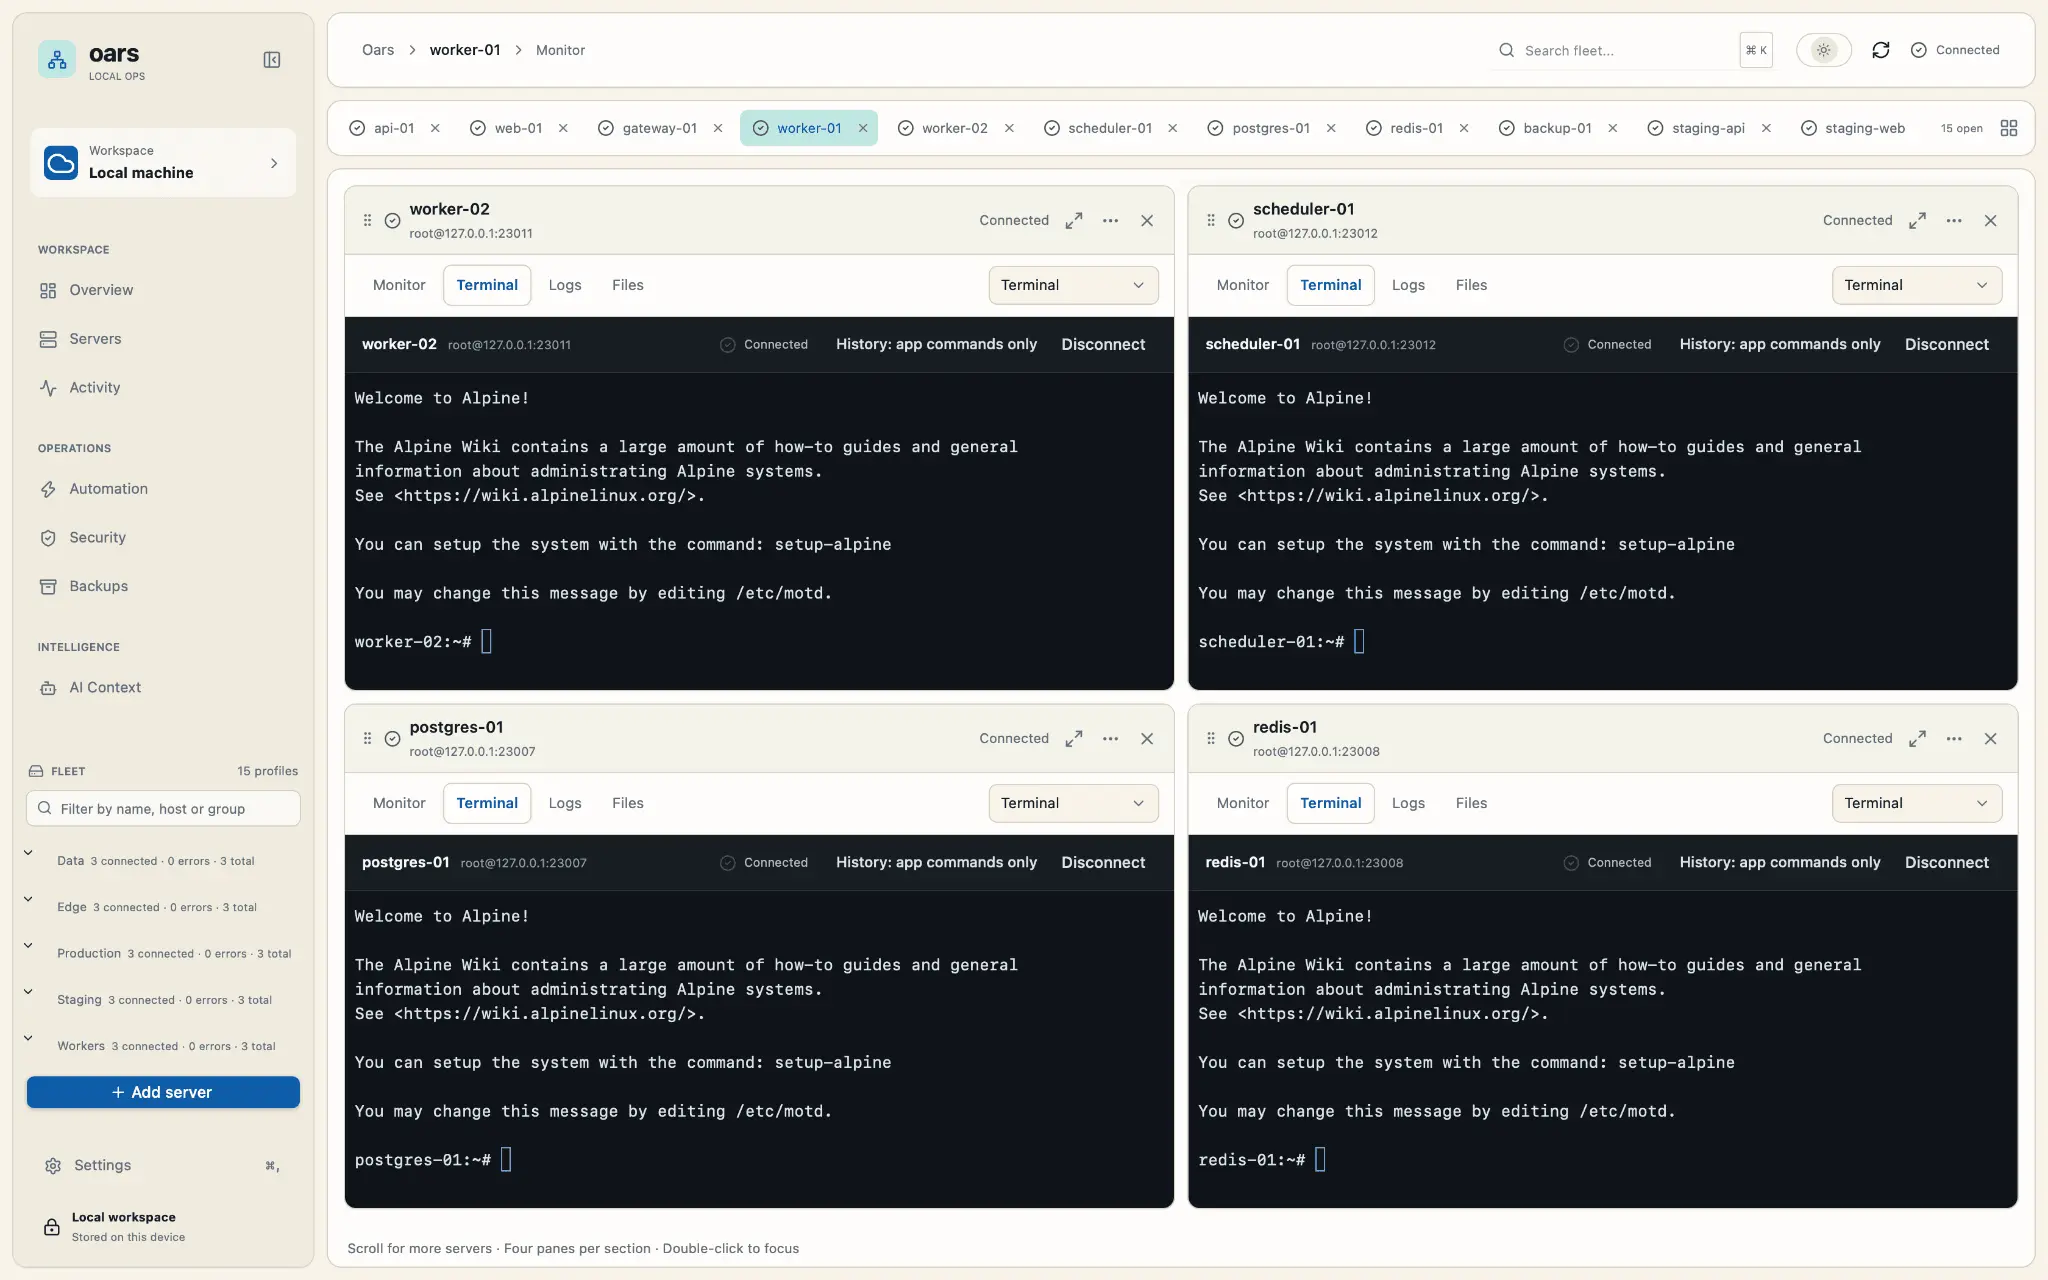Open redis-01 pane more options menu
2048x1280 pixels.
1953,738
